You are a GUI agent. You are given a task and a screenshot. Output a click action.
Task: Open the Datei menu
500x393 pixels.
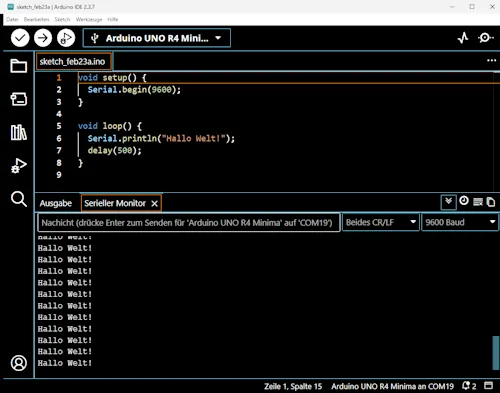pyautogui.click(x=12, y=19)
